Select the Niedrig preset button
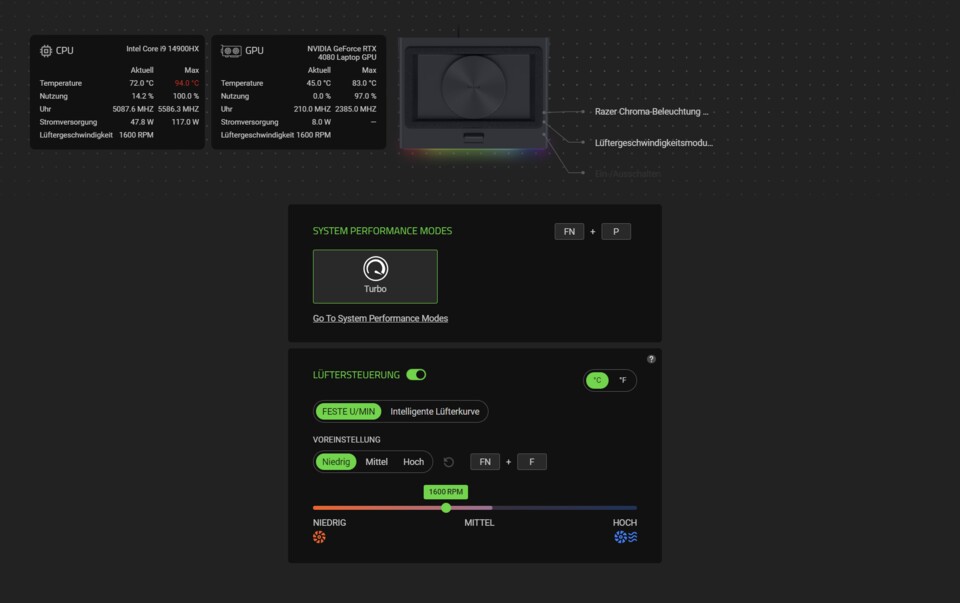The image size is (960, 603). click(x=335, y=462)
